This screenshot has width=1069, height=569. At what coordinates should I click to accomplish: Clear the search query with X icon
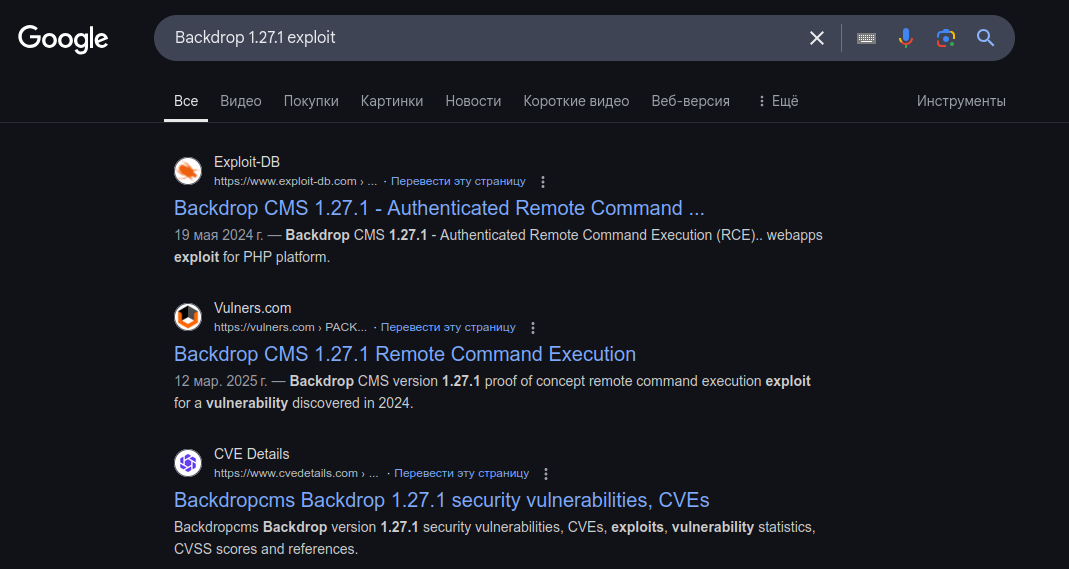point(817,38)
